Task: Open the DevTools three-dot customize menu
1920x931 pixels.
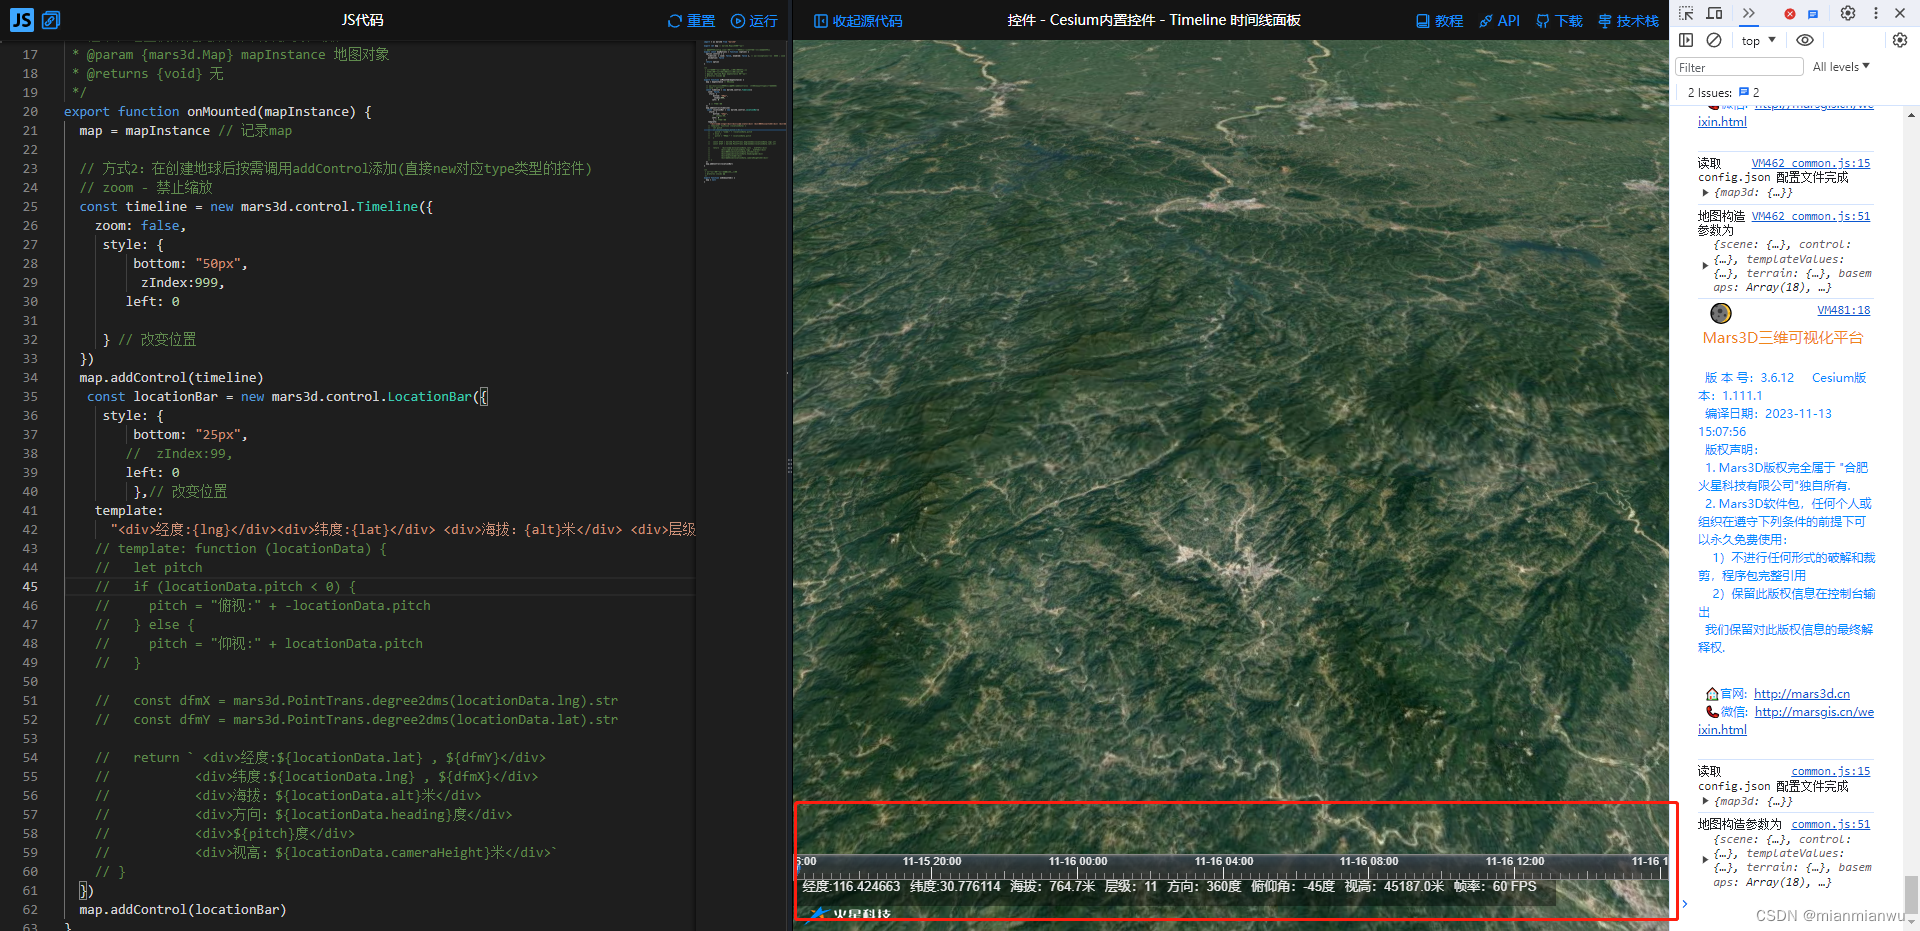Action: [x=1875, y=14]
